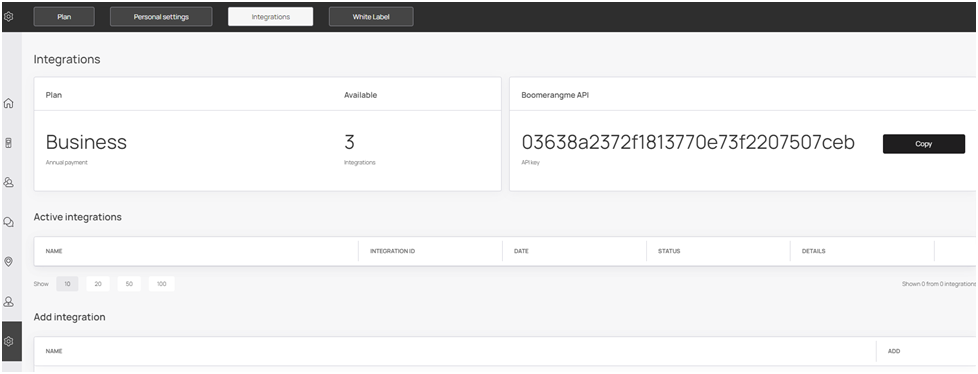Screen dimensions: 978x374
Task: Show 50 integrations per page
Action: point(129,284)
